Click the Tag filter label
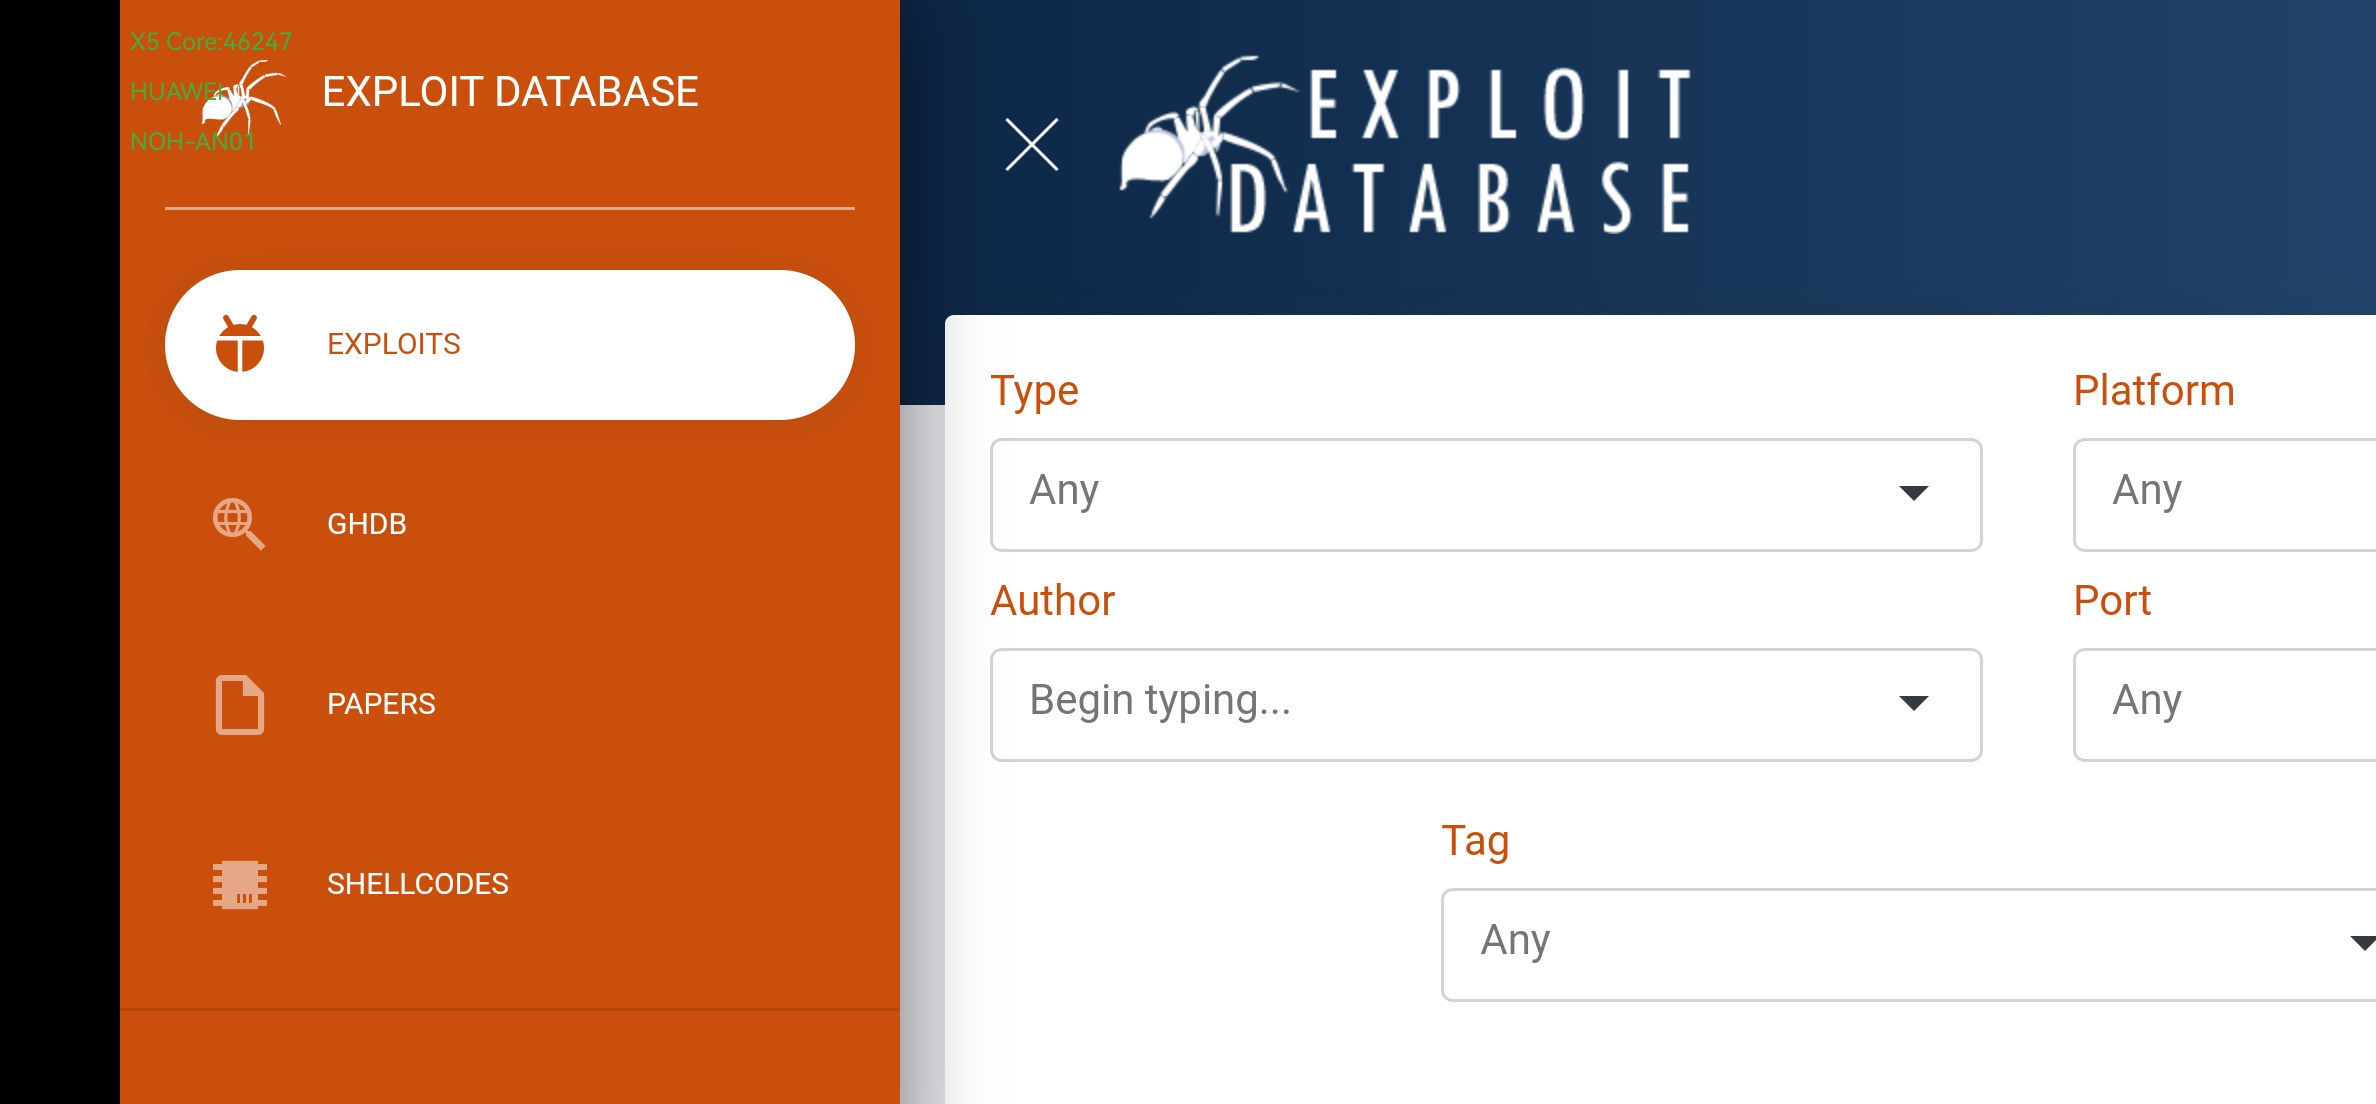The height and width of the screenshot is (1104, 2376). (1475, 842)
